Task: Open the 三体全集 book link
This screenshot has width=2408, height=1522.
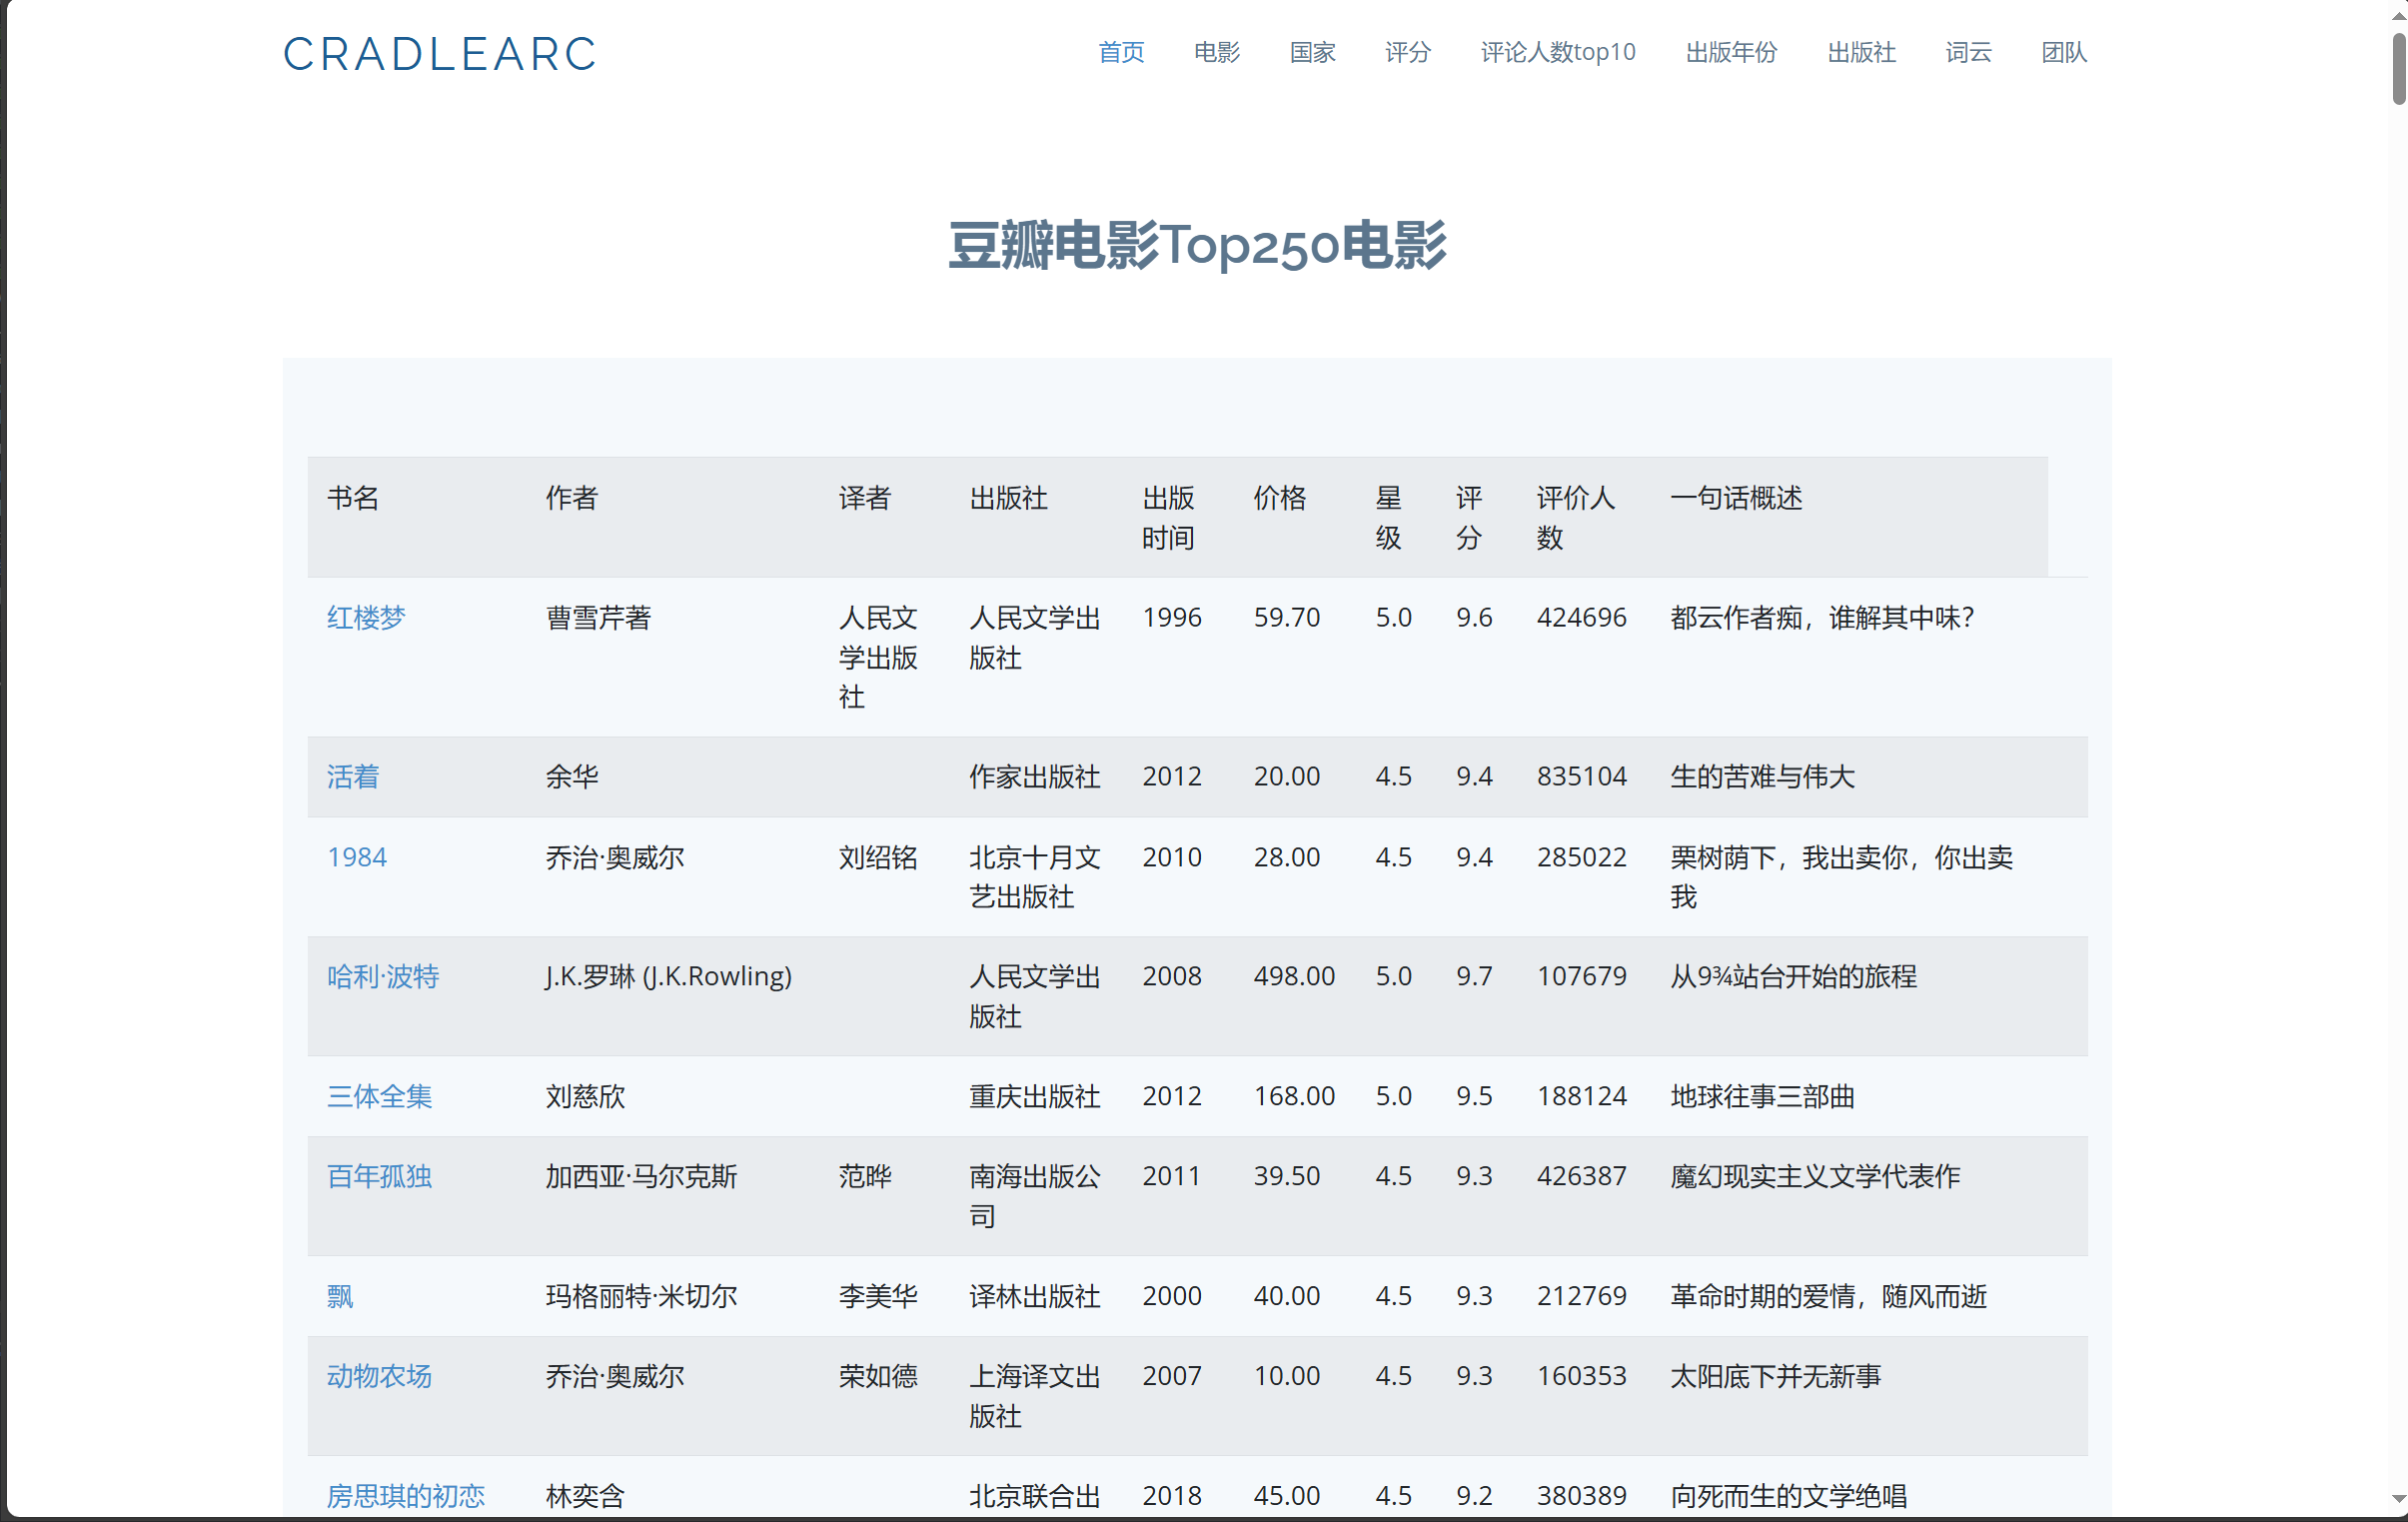Action: pos(379,1096)
